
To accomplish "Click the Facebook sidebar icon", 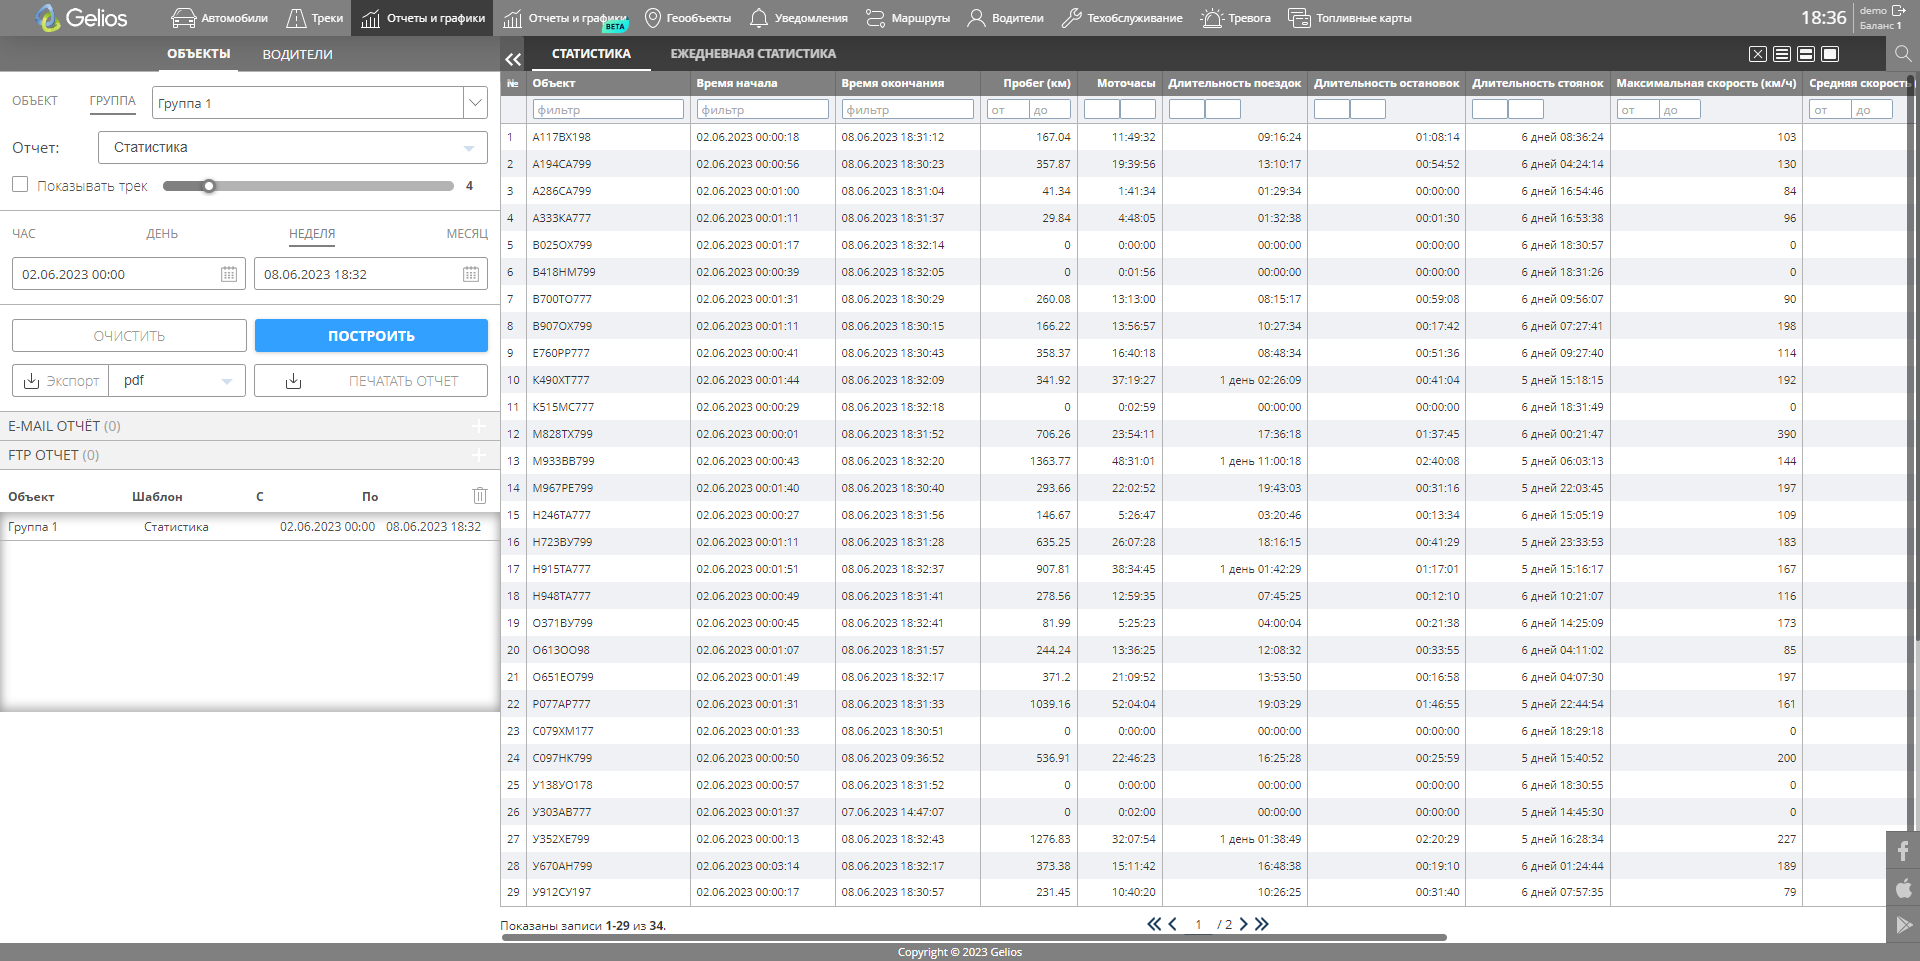I will 1903,851.
